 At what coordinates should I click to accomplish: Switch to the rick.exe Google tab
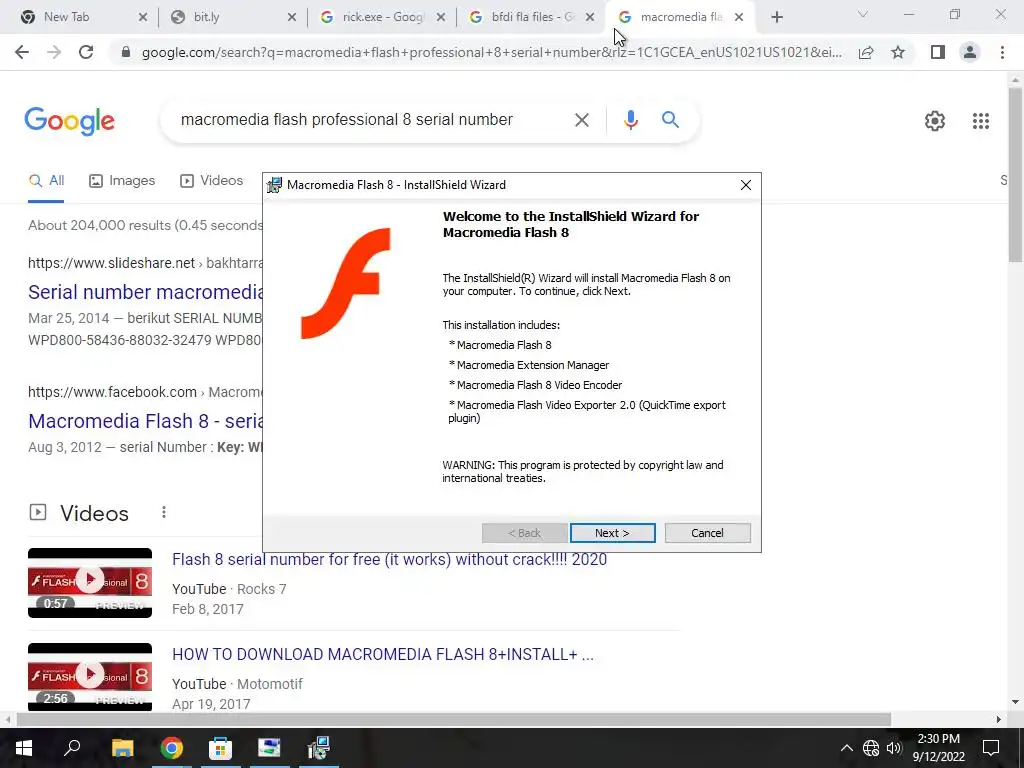pos(383,17)
